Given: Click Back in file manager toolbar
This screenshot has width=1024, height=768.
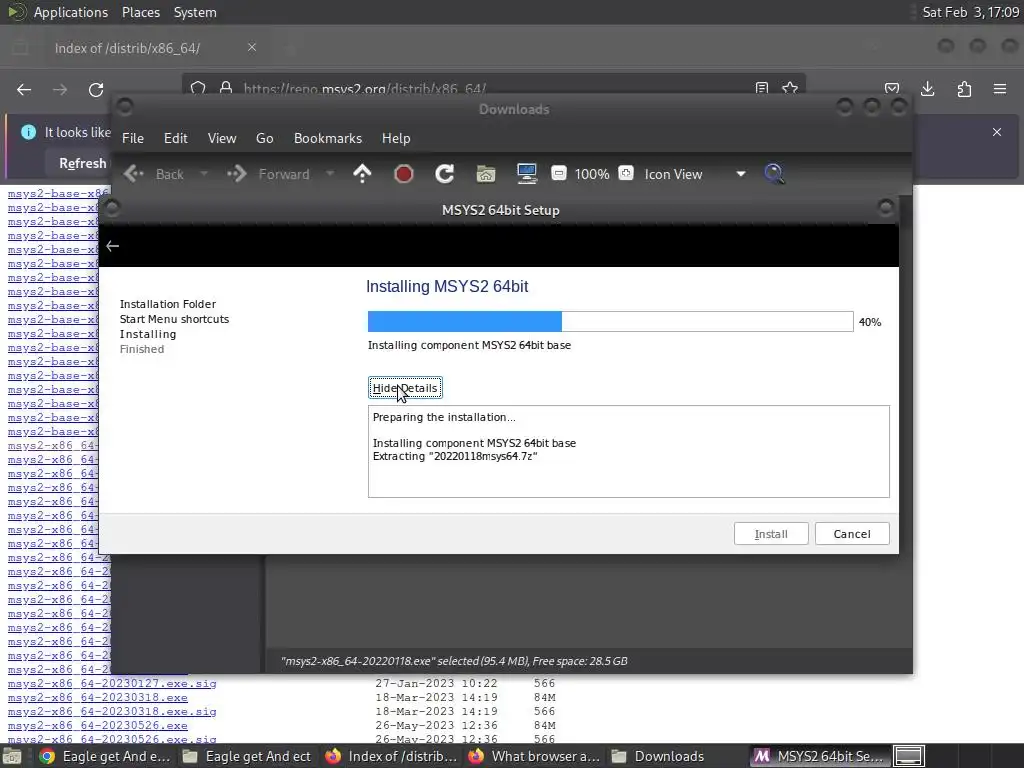Looking at the screenshot, I should tap(154, 174).
